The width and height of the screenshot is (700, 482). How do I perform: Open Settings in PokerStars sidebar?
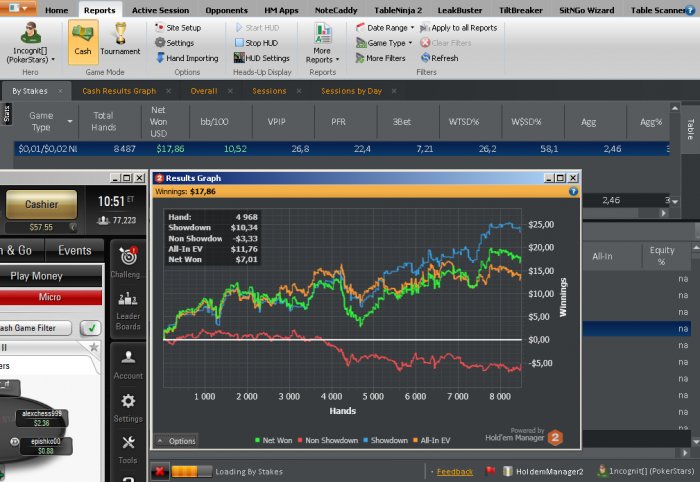pos(128,408)
